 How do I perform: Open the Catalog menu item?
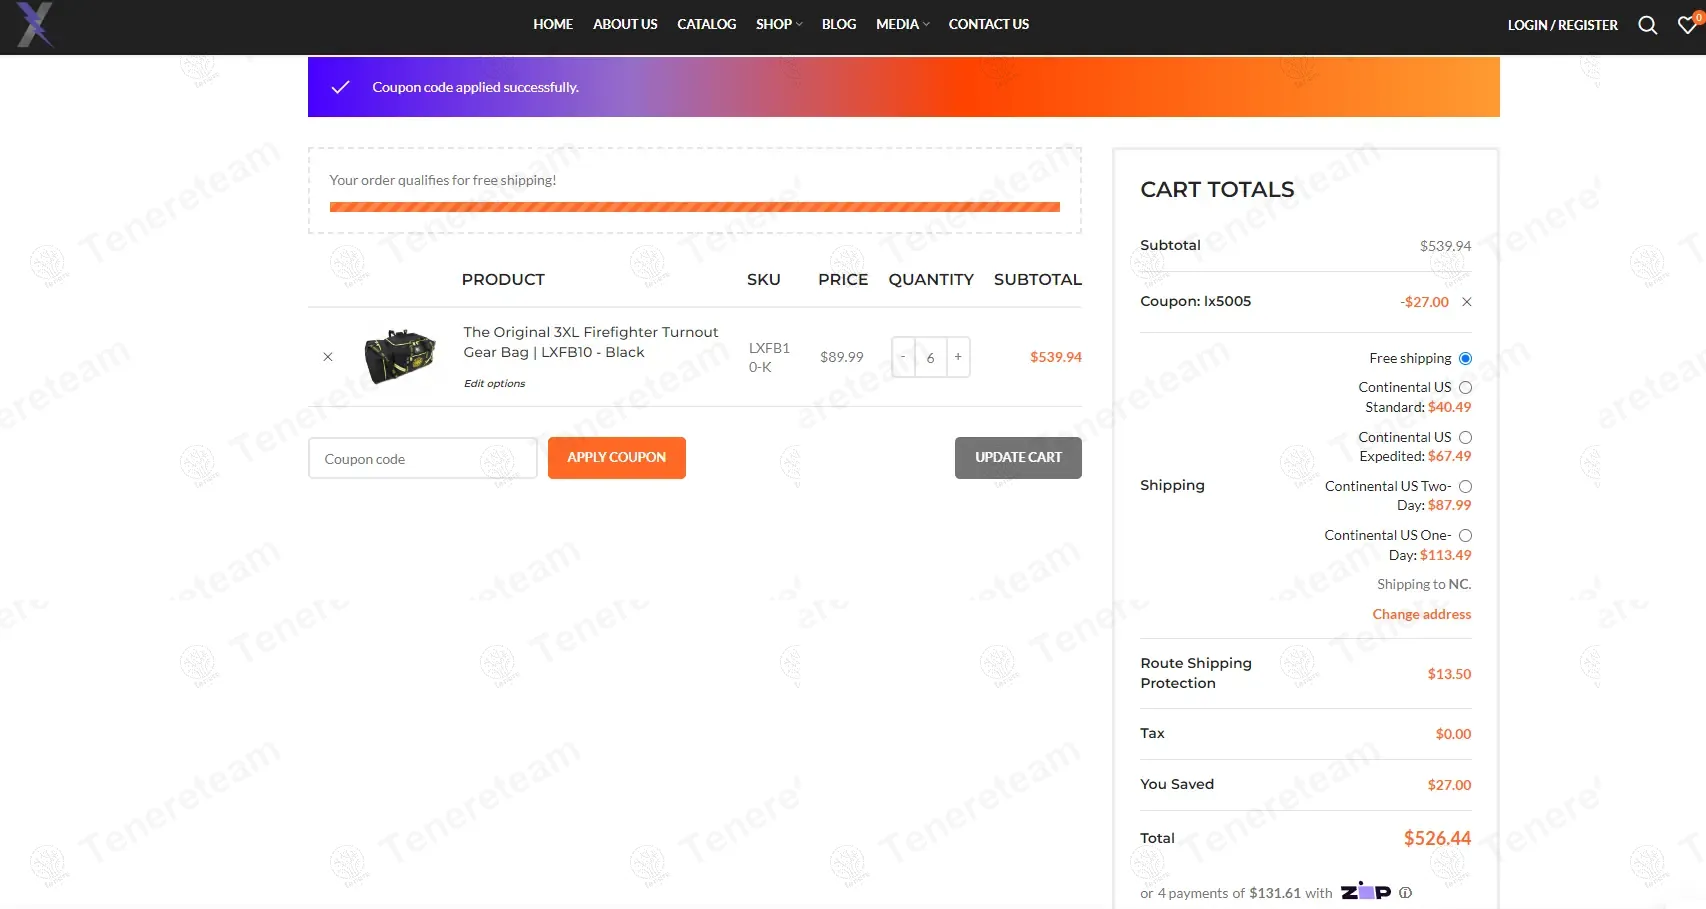pyautogui.click(x=706, y=24)
